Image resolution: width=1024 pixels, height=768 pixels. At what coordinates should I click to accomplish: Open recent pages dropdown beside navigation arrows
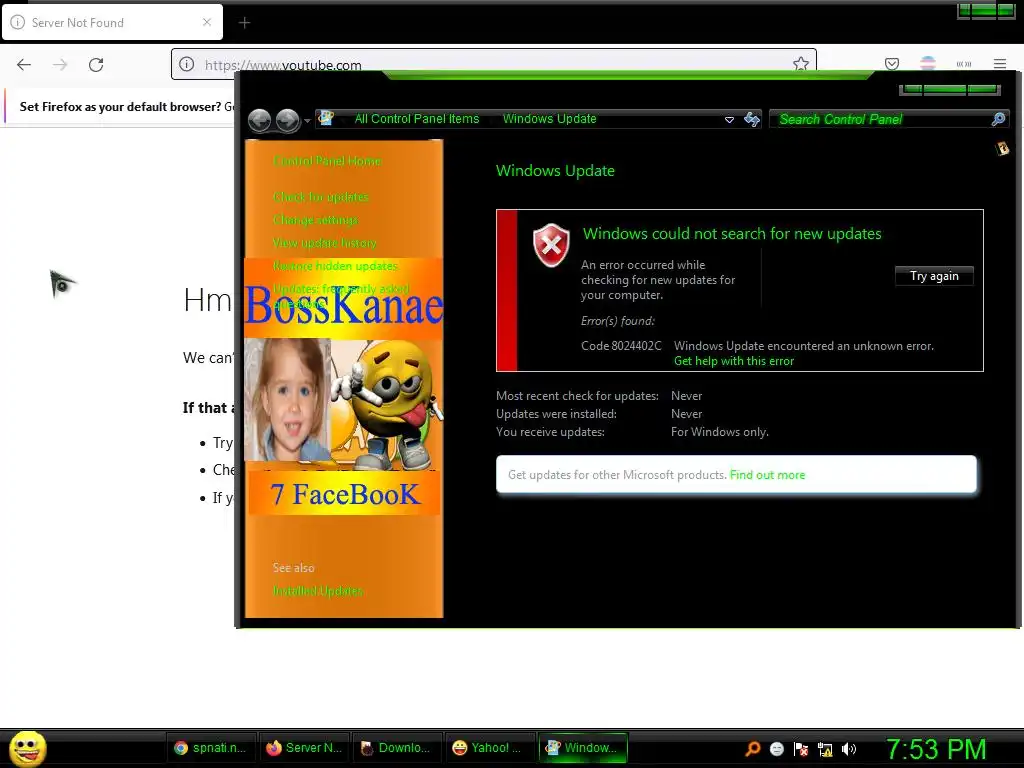(x=307, y=121)
